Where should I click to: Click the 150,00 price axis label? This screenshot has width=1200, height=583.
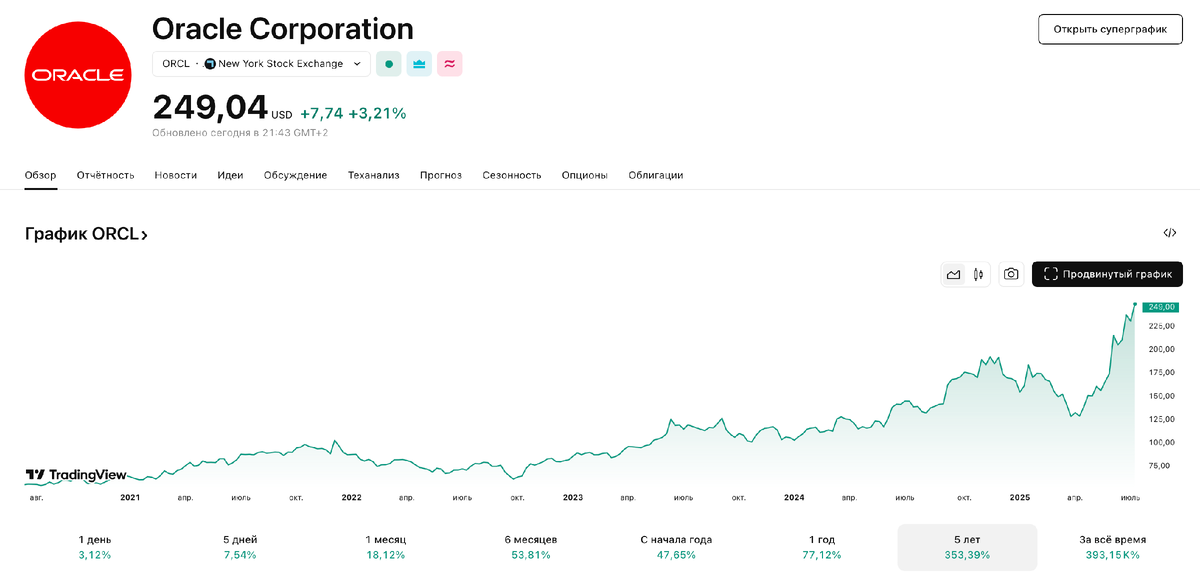[x=1161, y=396]
